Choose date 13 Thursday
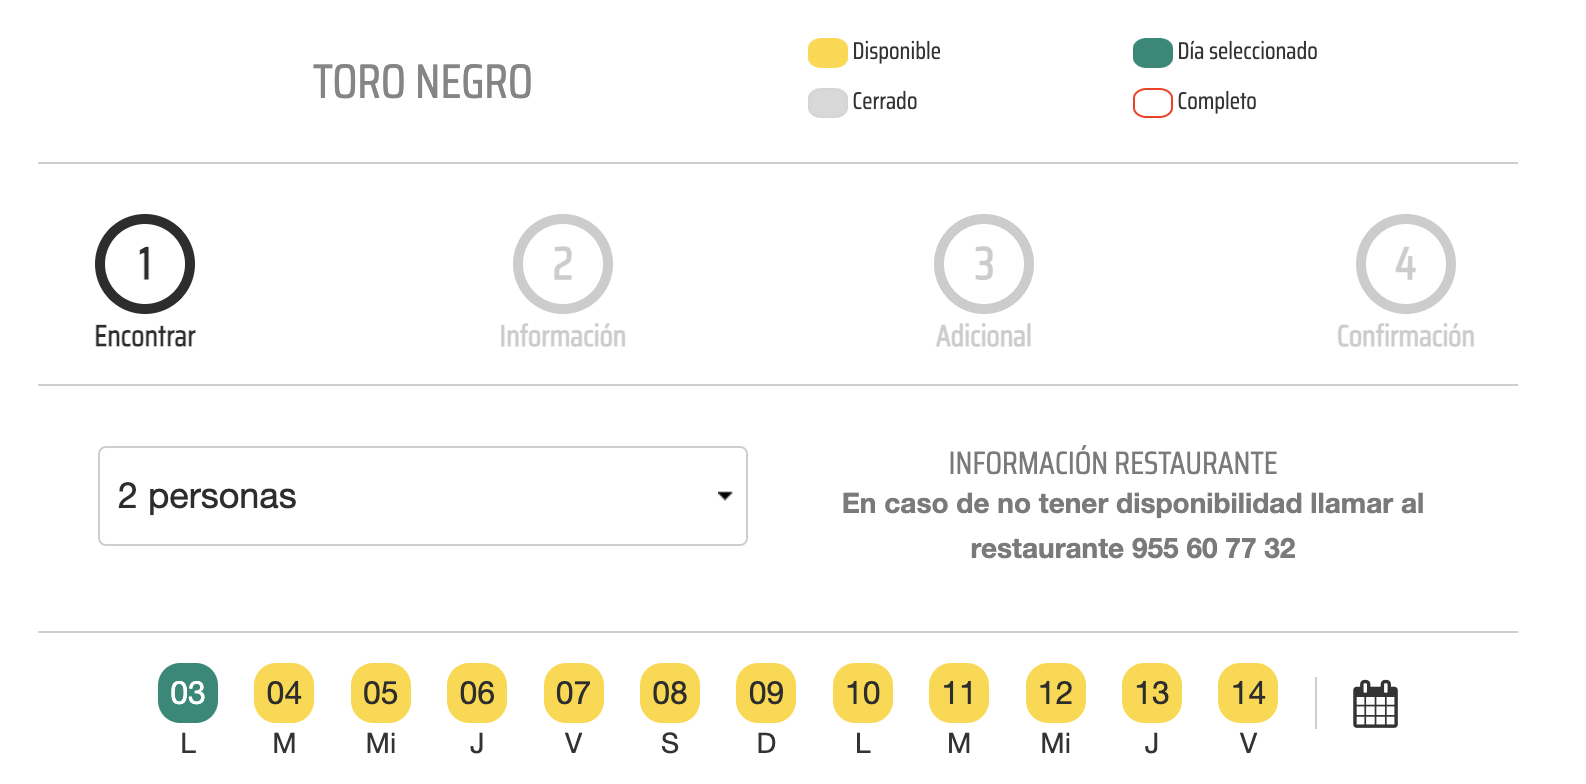 pos(1152,693)
